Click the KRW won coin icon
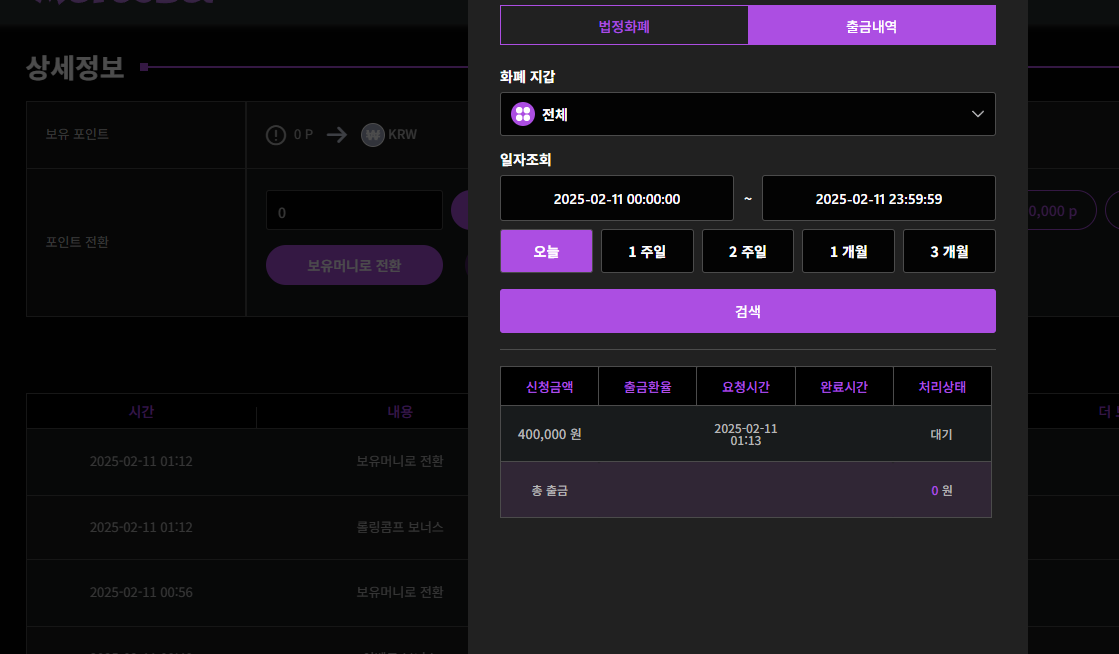The height and width of the screenshot is (654, 1119). (x=373, y=135)
